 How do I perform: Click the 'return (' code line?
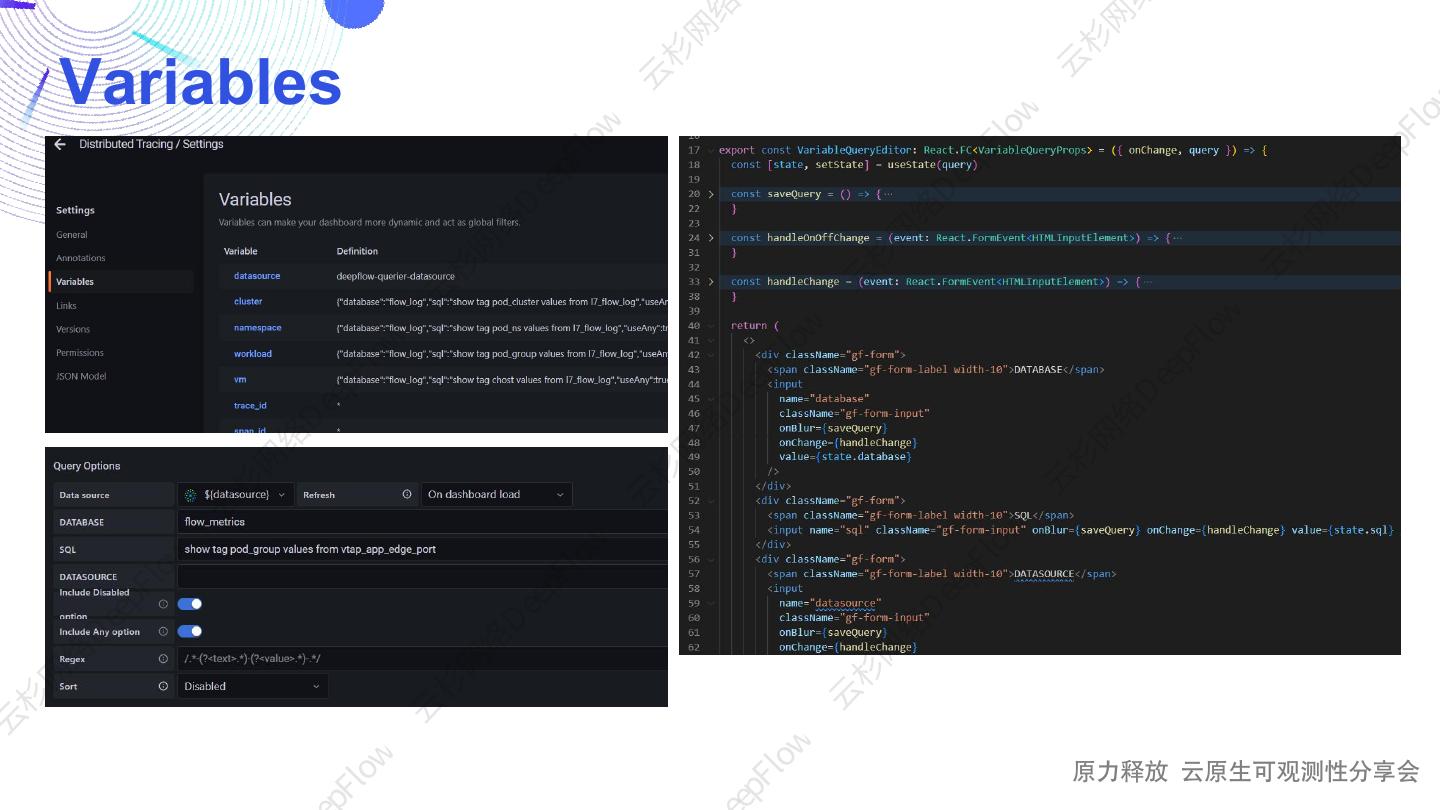click(x=755, y=326)
